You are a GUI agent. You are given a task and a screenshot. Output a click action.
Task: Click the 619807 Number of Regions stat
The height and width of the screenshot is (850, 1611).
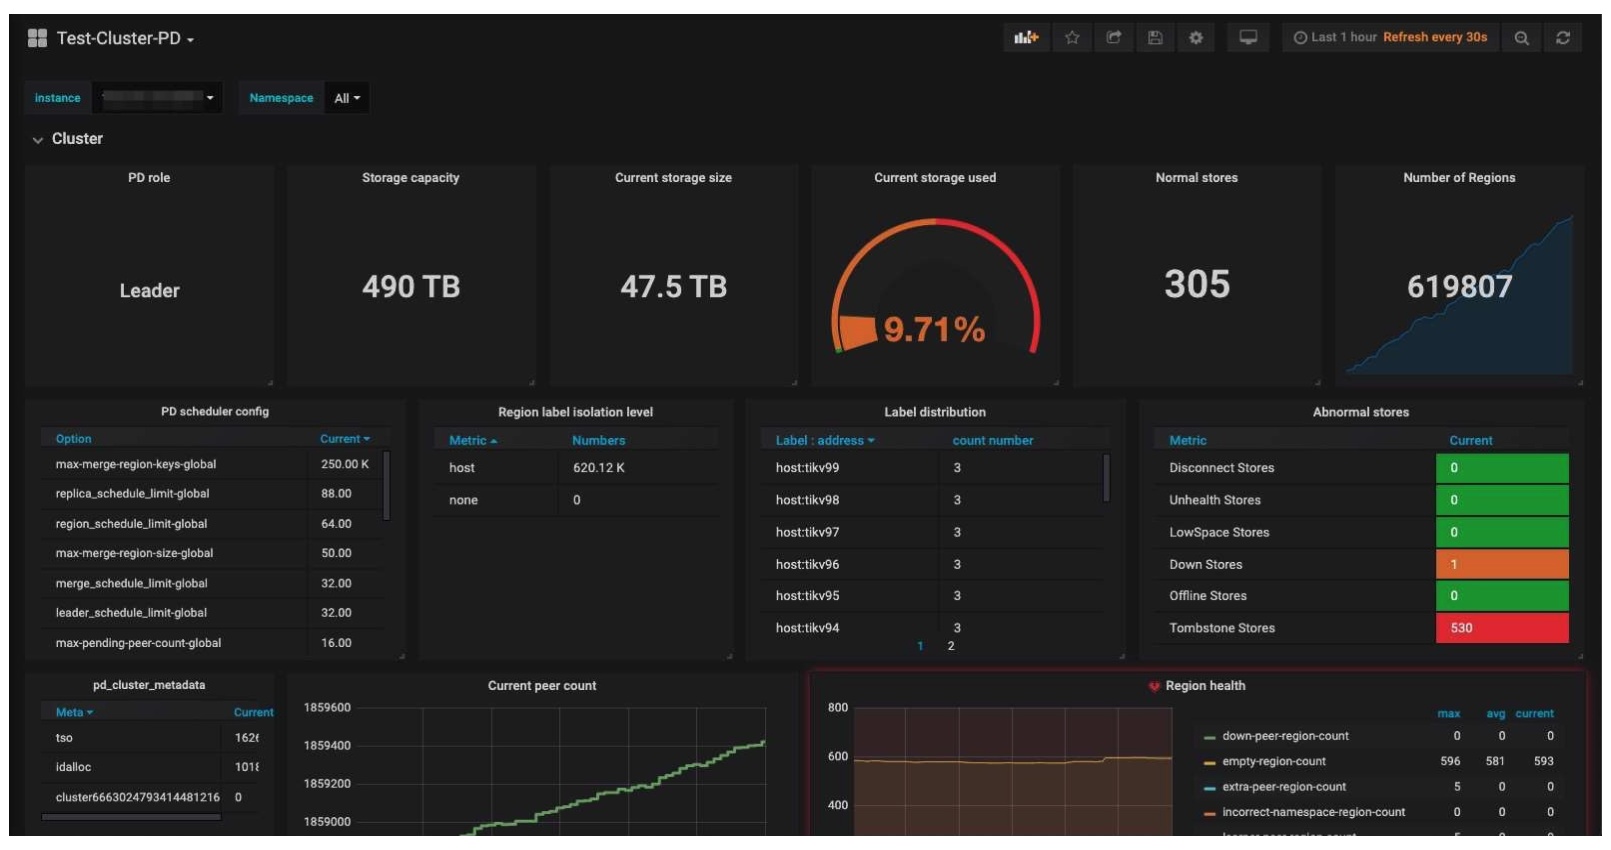click(x=1459, y=287)
